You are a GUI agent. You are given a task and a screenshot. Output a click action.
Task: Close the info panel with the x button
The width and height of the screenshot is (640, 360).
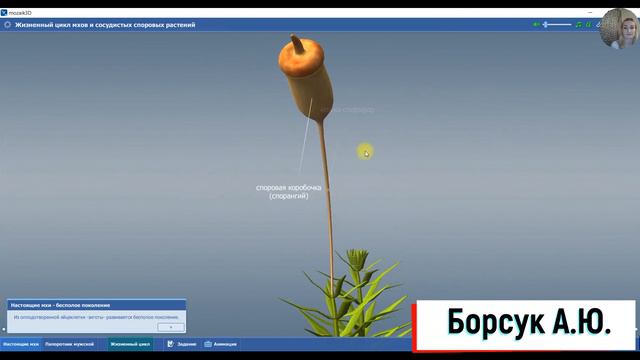[x=171, y=327]
